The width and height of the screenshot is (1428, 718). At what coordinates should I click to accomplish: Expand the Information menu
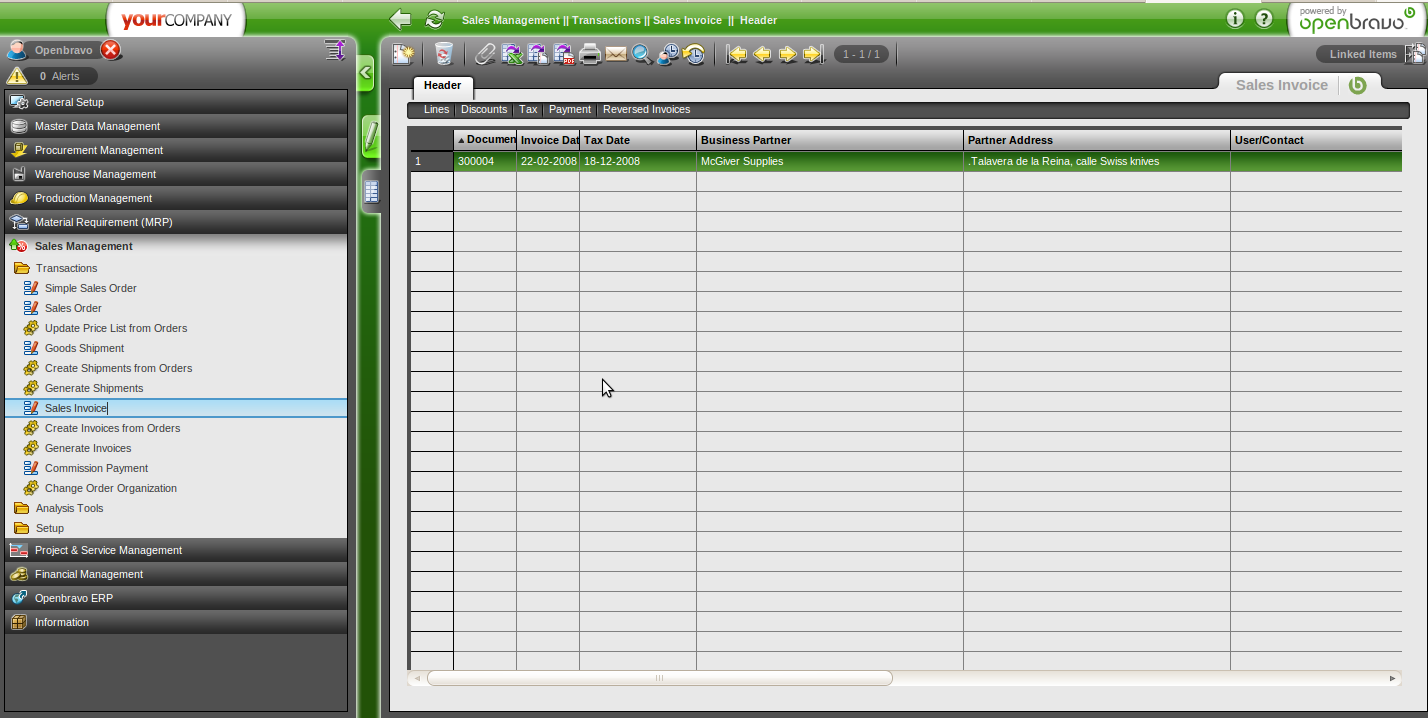(176, 622)
